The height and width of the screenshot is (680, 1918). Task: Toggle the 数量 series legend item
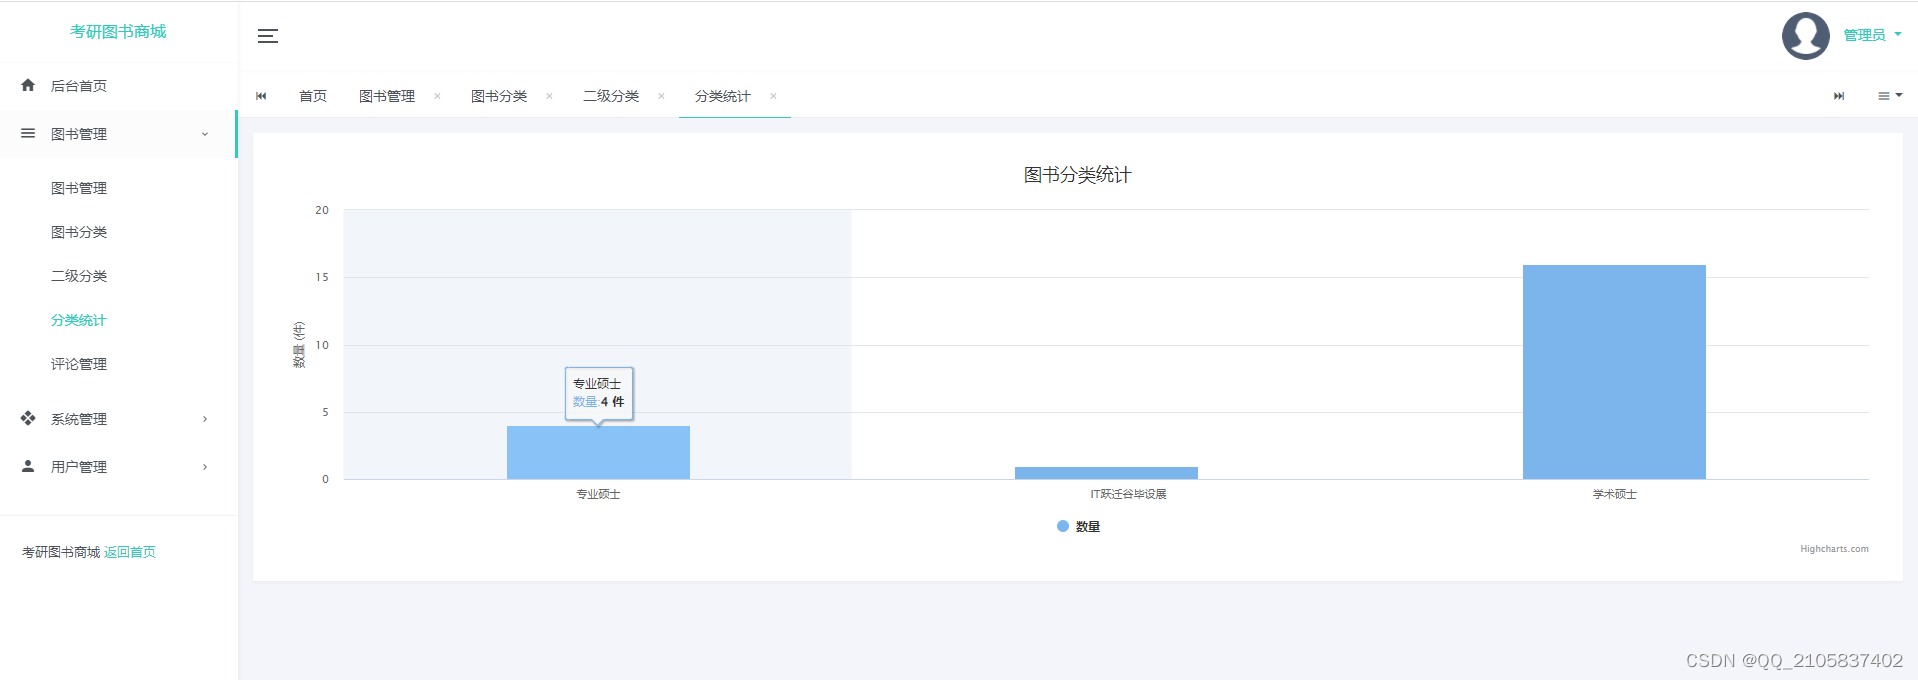click(x=1079, y=526)
